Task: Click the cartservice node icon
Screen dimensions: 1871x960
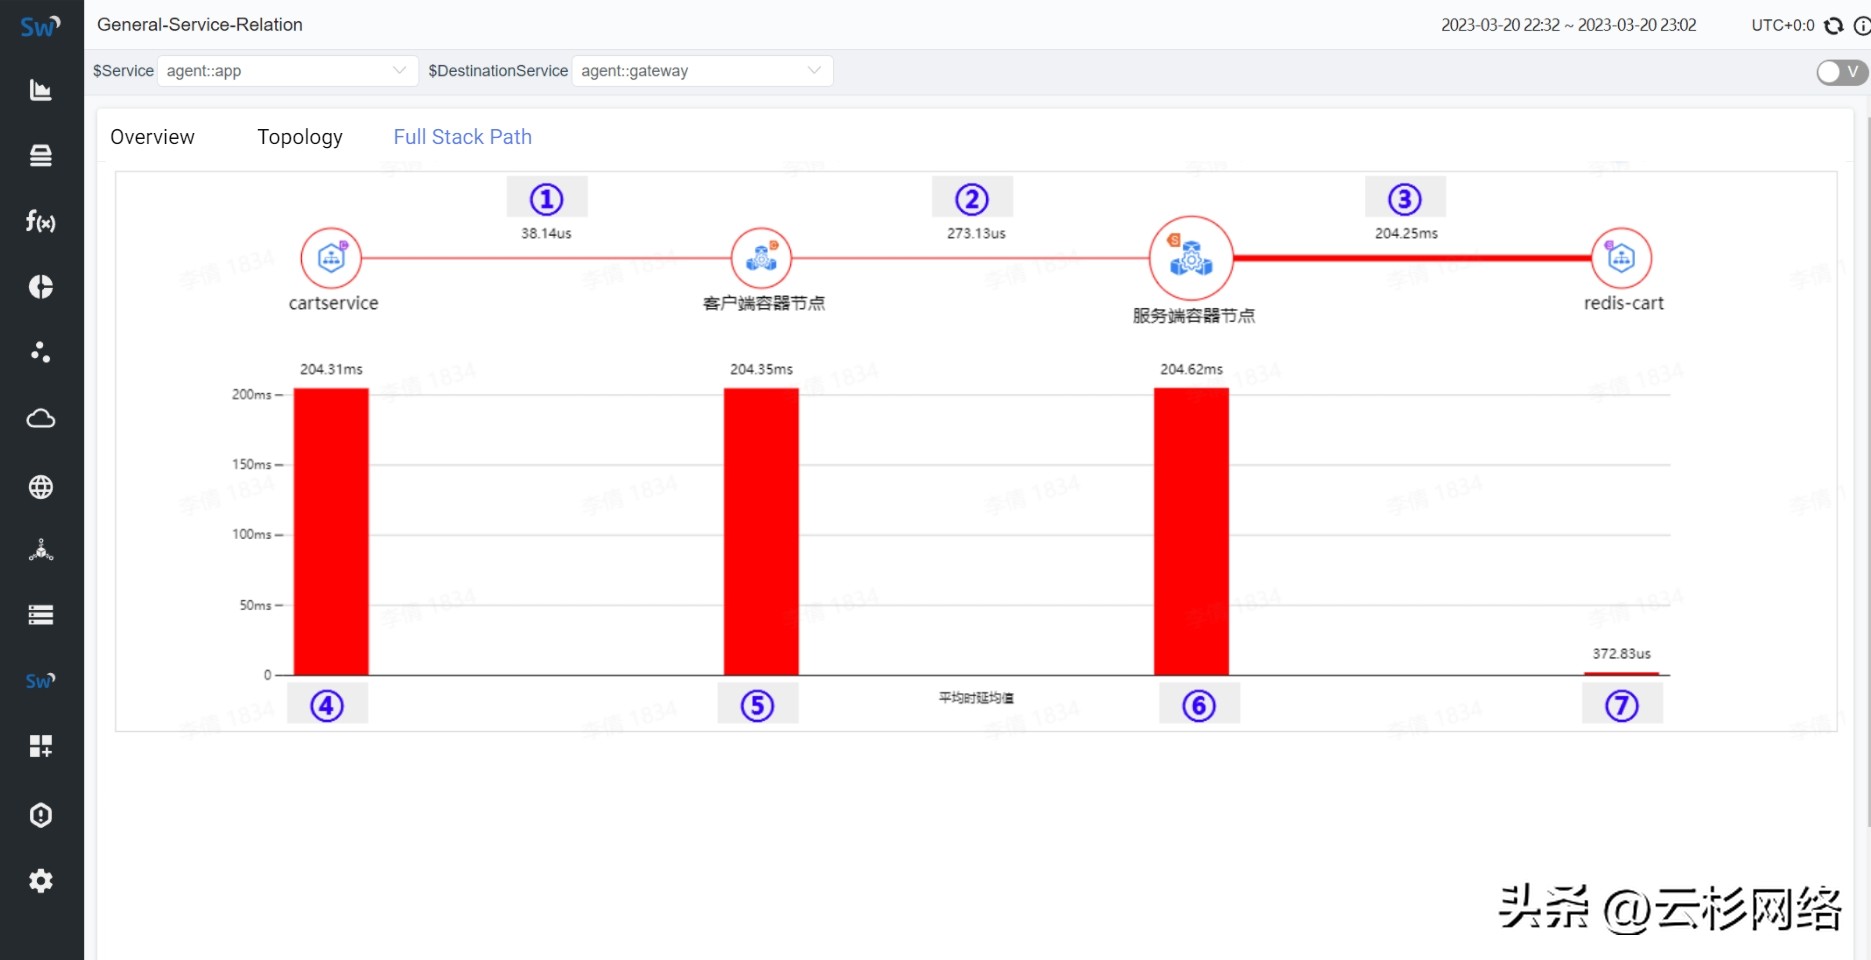Action: (x=331, y=258)
